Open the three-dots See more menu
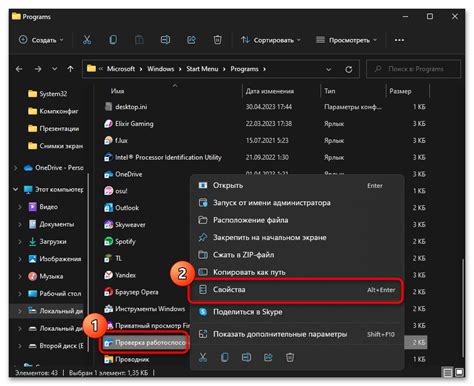 pos(399,40)
